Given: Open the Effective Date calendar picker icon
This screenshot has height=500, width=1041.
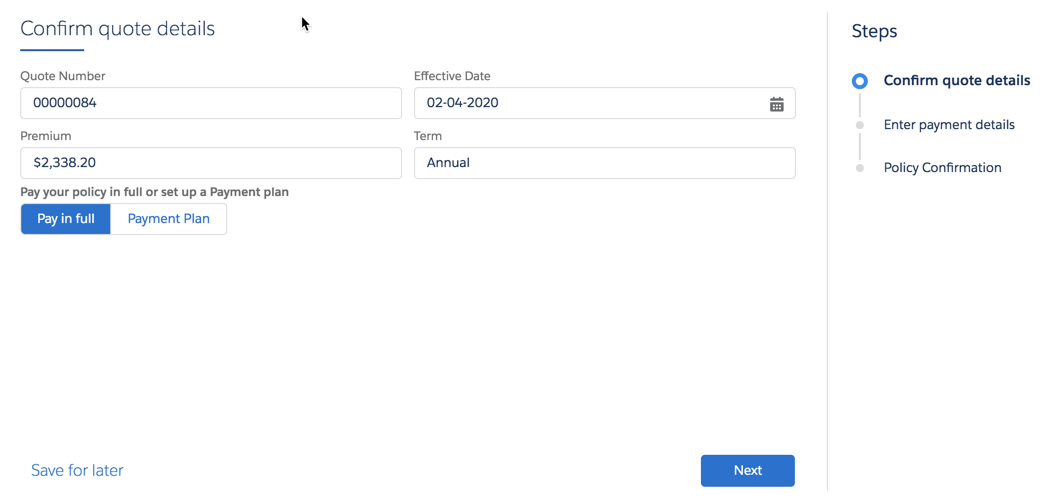Looking at the screenshot, I should 776,104.
